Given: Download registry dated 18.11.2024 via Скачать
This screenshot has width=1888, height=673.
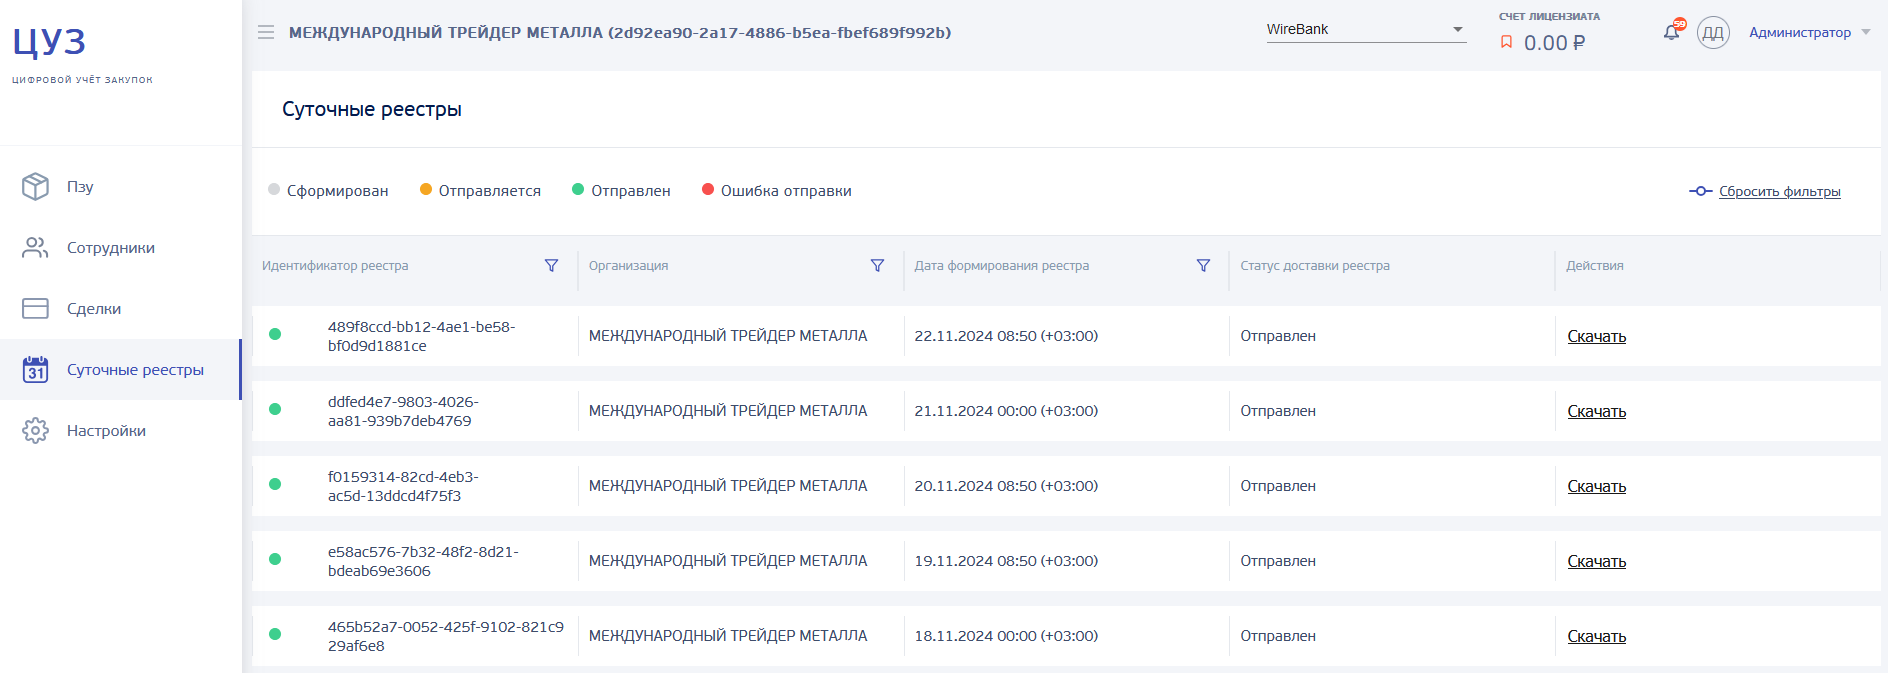Looking at the screenshot, I should (1596, 636).
